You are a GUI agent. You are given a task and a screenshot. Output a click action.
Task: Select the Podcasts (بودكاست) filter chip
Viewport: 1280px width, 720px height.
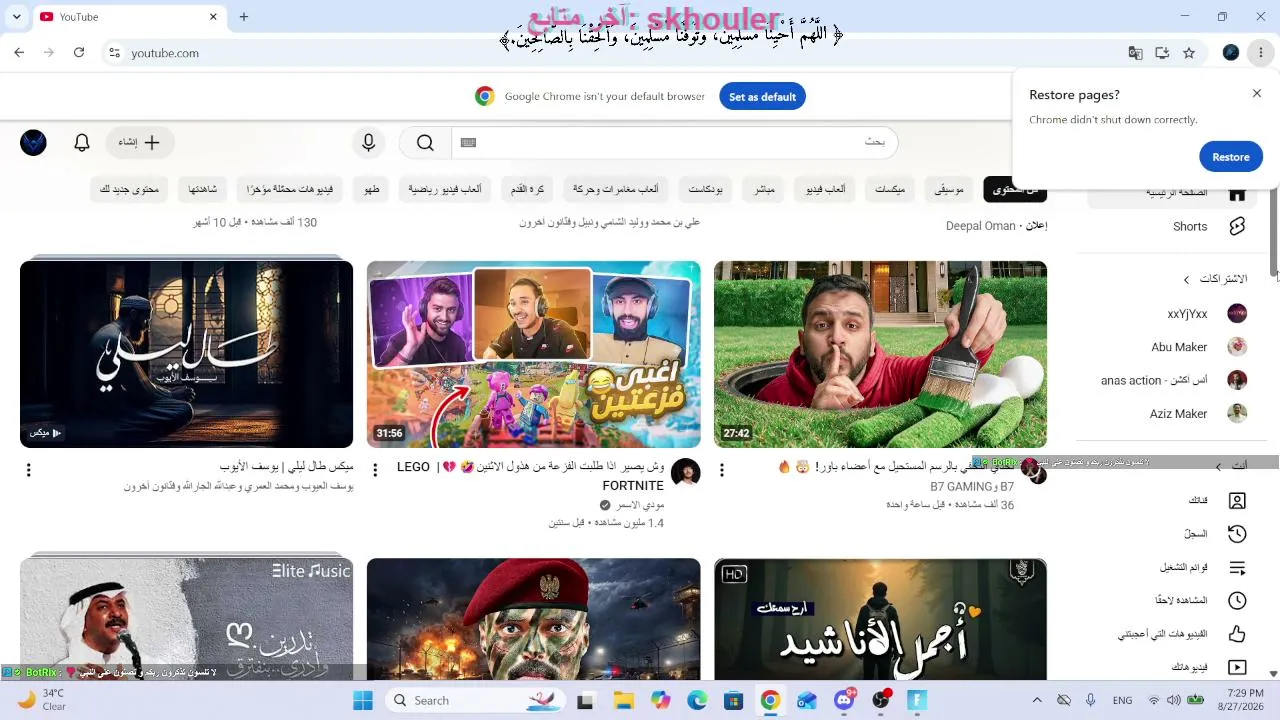706,189
